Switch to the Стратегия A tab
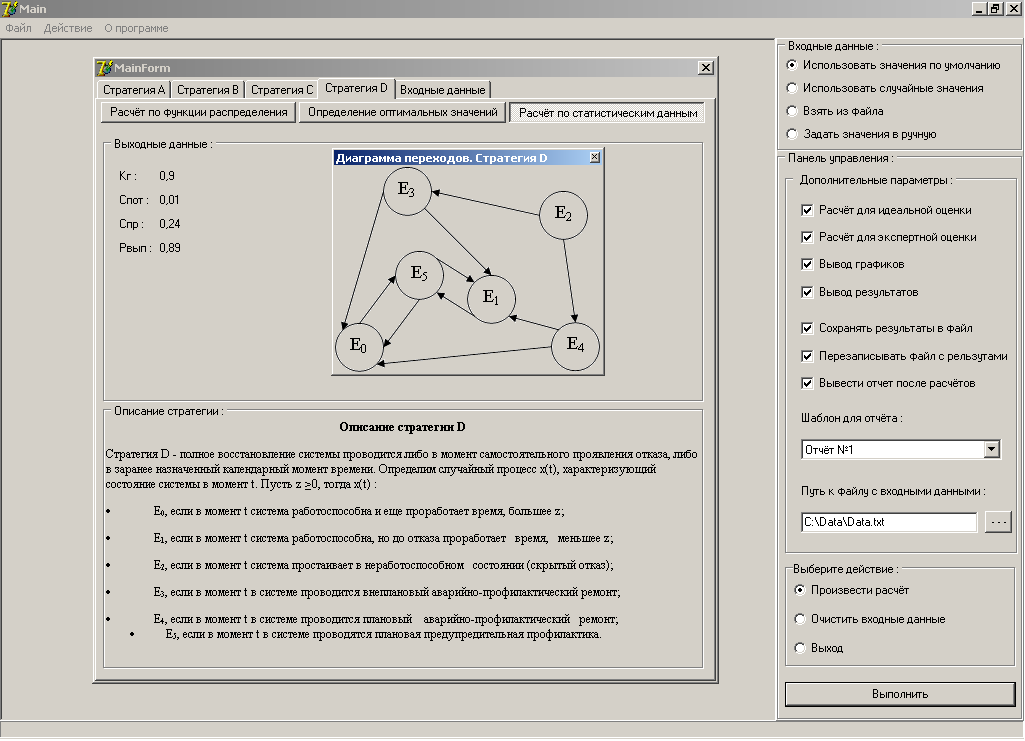This screenshot has width=1025, height=741. click(x=134, y=90)
